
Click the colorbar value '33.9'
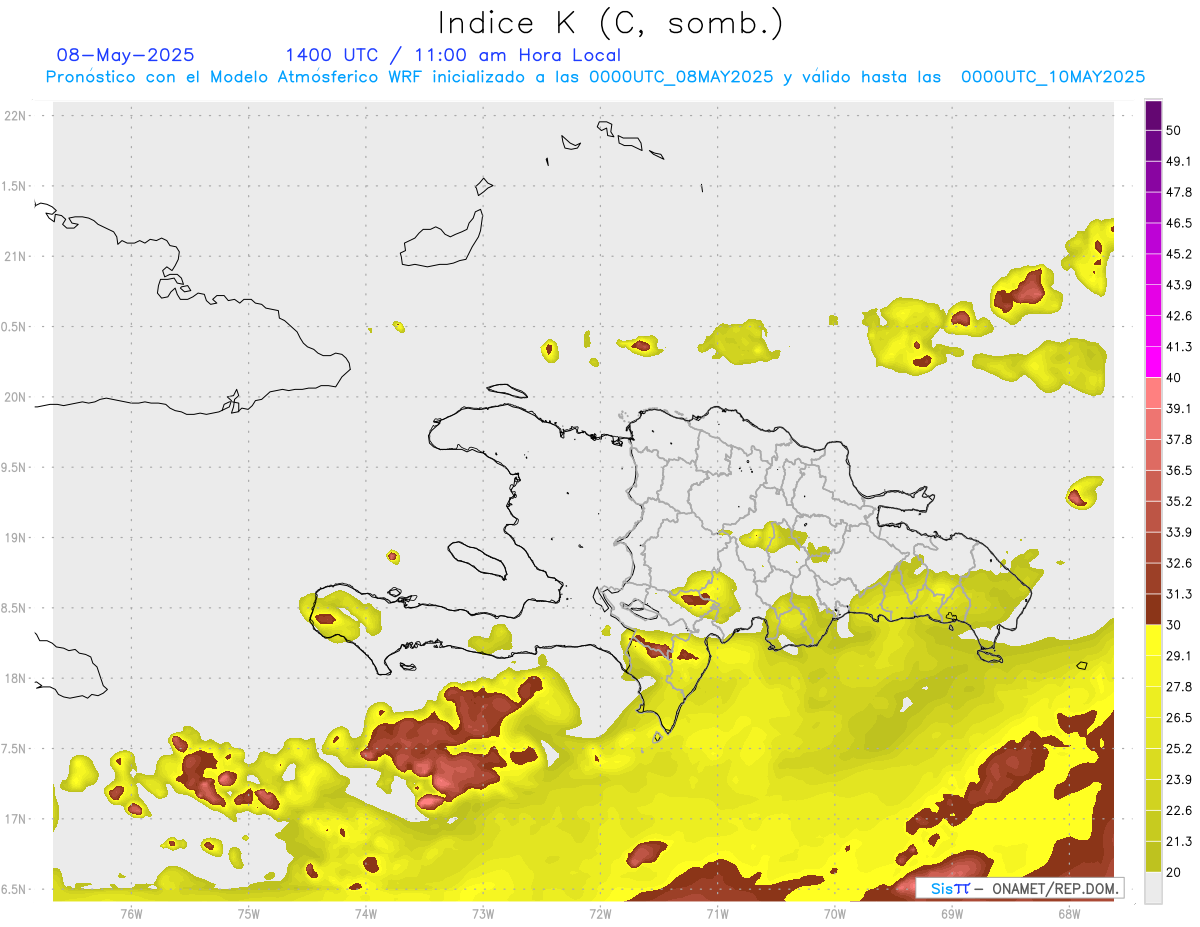pos(1179,533)
